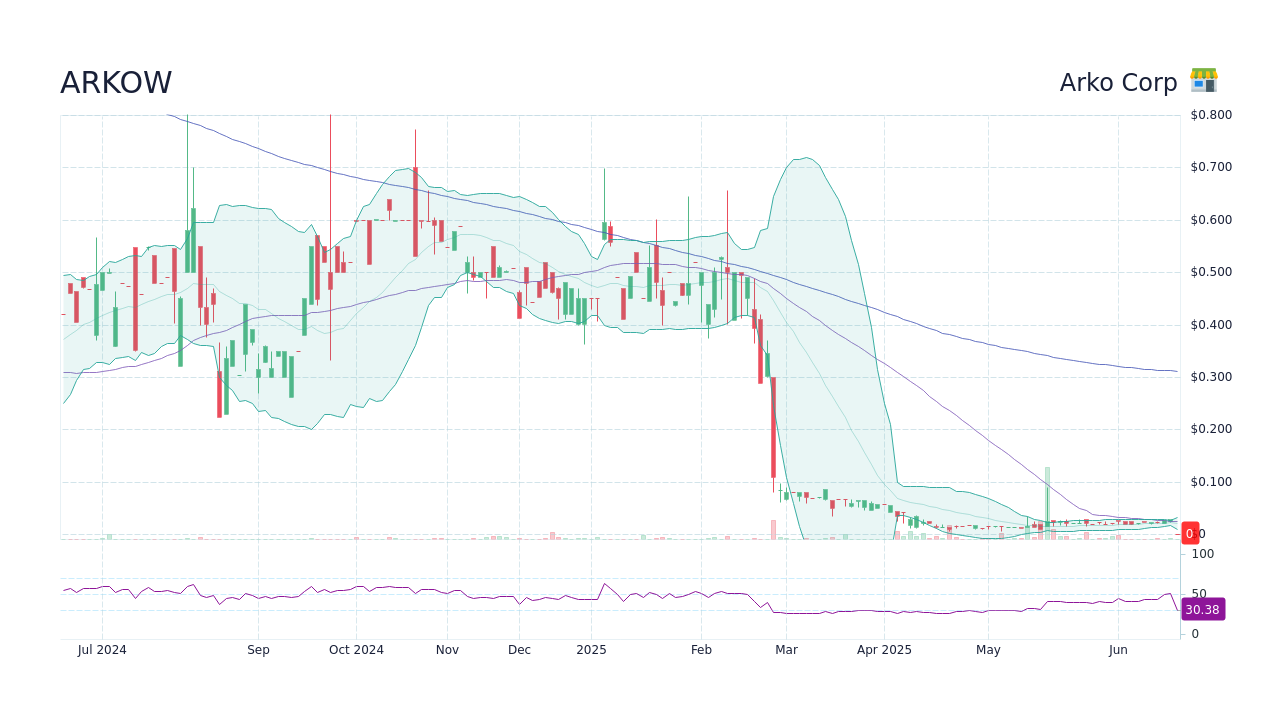Viewport: 1280px width, 720px height.
Task: Click the store emoji icon beside Arko Corp
Action: (x=1203, y=80)
